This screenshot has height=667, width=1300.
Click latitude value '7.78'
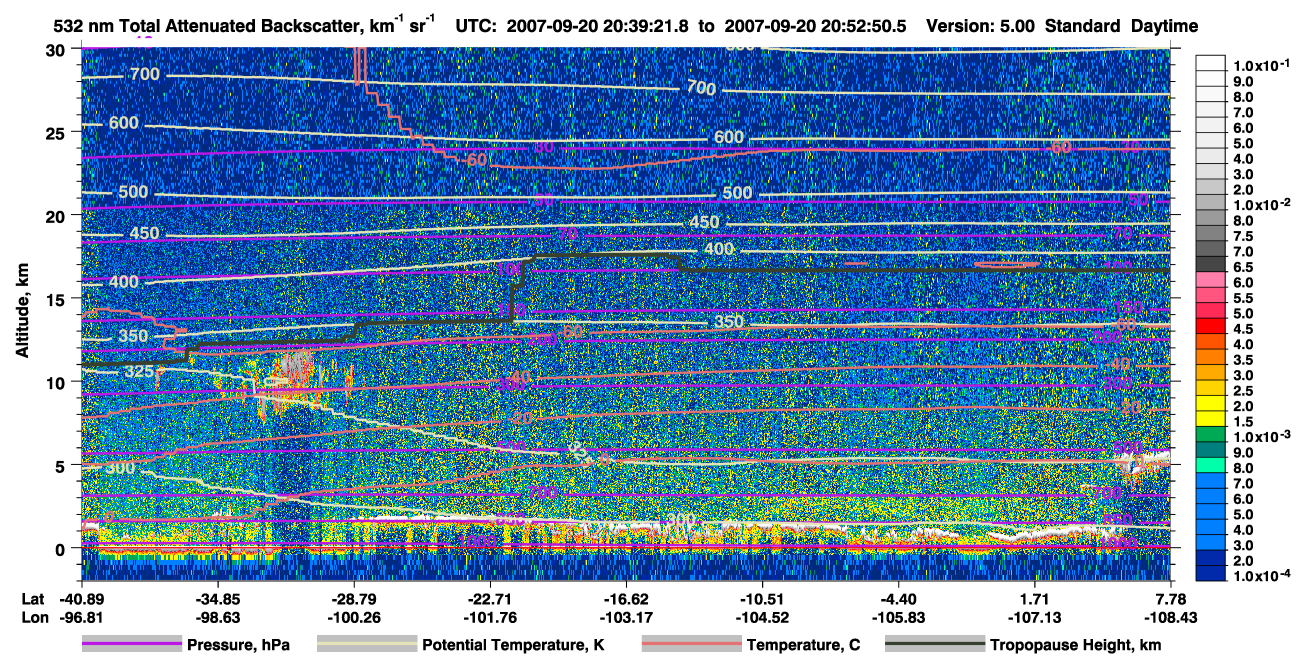(1170, 598)
